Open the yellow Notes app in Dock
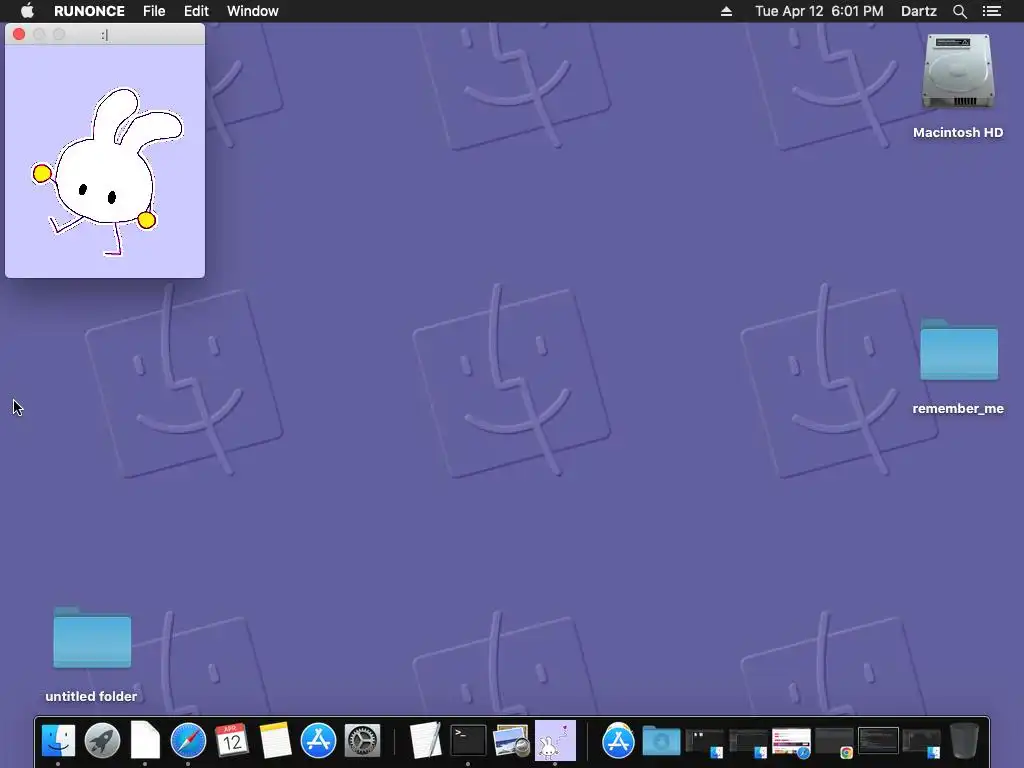This screenshot has height=768, width=1024. 275,741
